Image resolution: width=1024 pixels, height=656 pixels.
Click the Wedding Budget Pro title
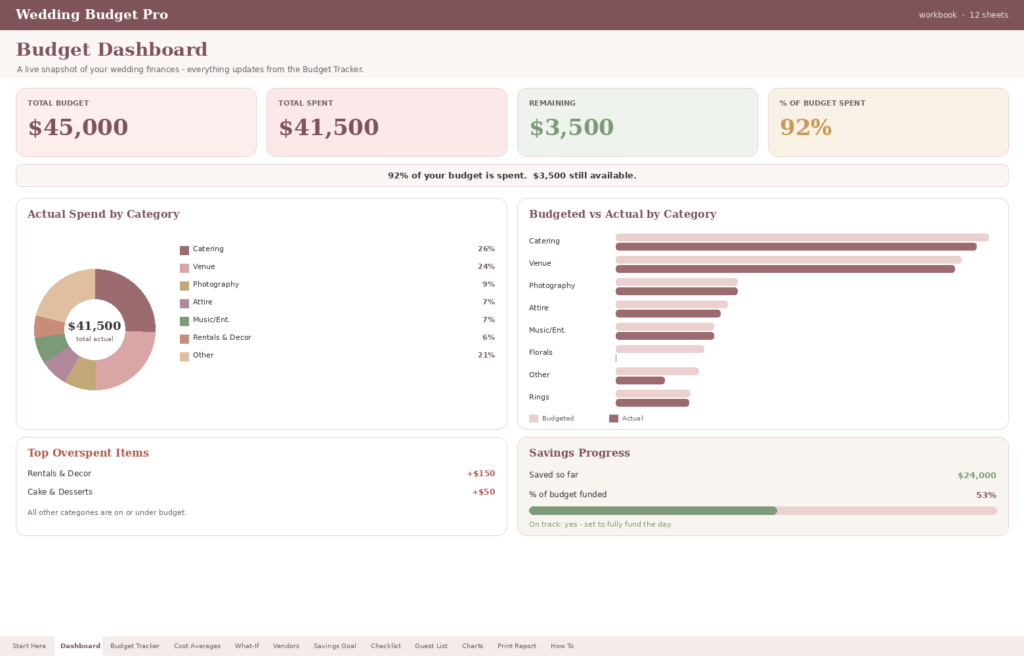[91, 14]
